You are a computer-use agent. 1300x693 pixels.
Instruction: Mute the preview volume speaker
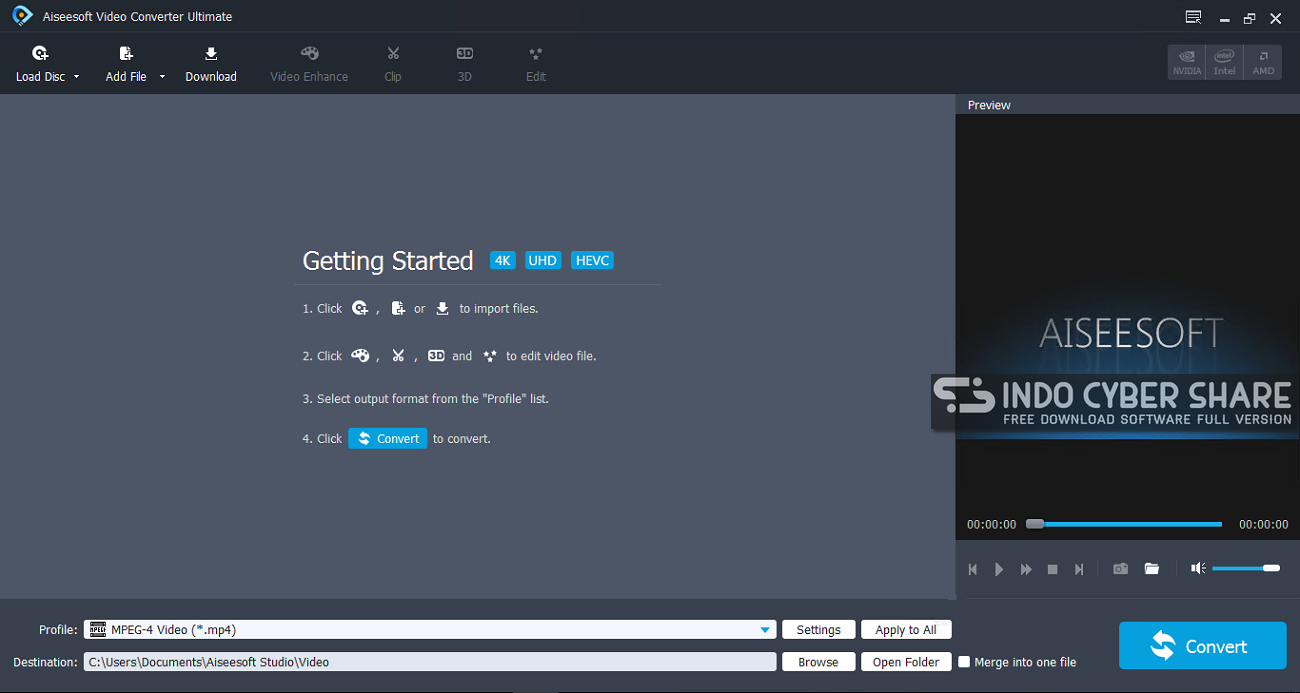tap(1198, 568)
